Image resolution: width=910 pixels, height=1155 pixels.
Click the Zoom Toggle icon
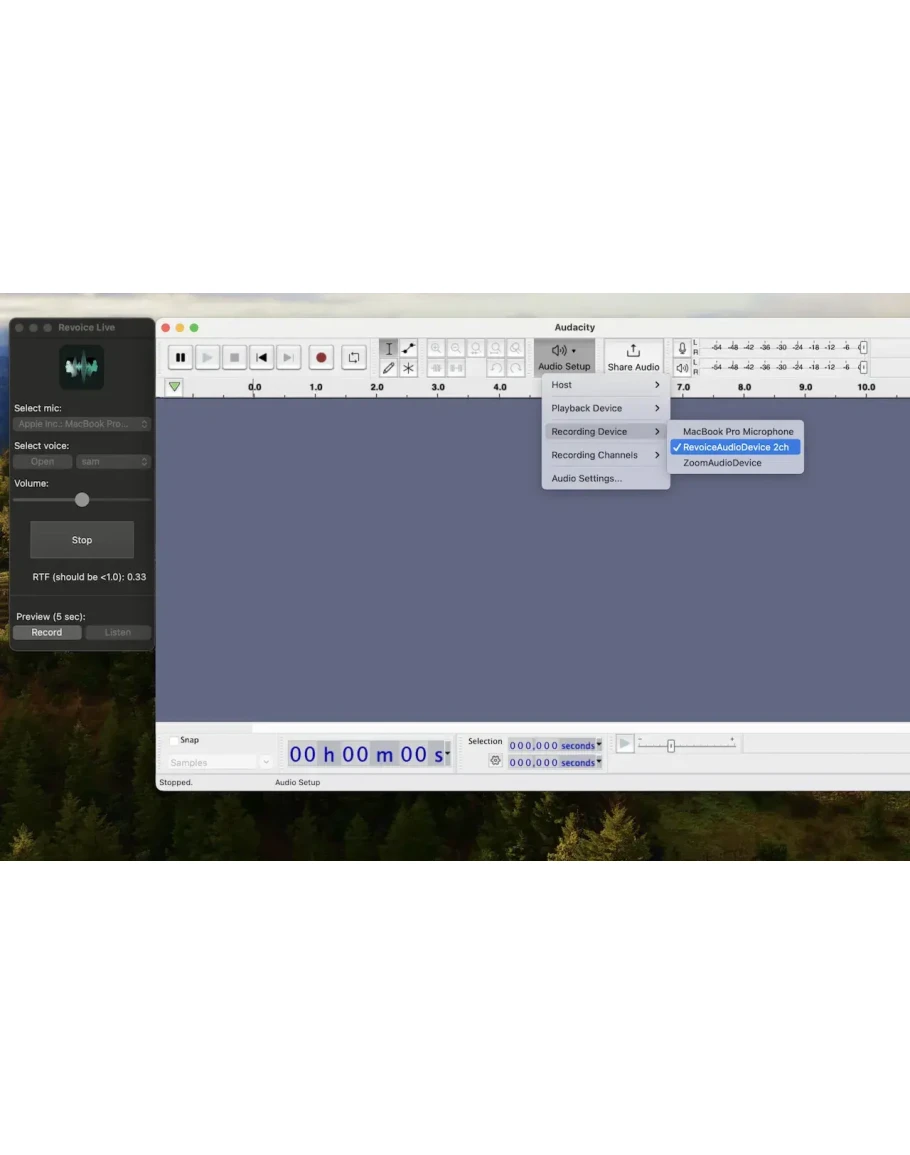click(x=516, y=348)
